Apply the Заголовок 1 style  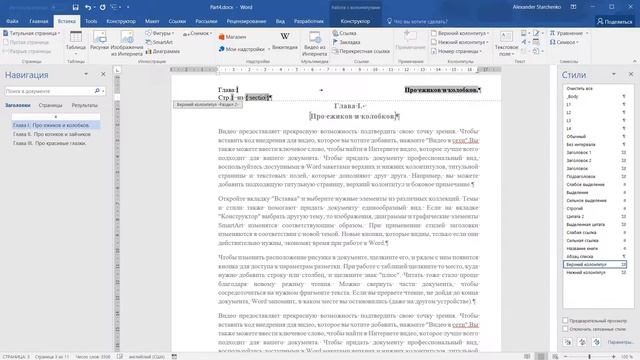point(595,153)
